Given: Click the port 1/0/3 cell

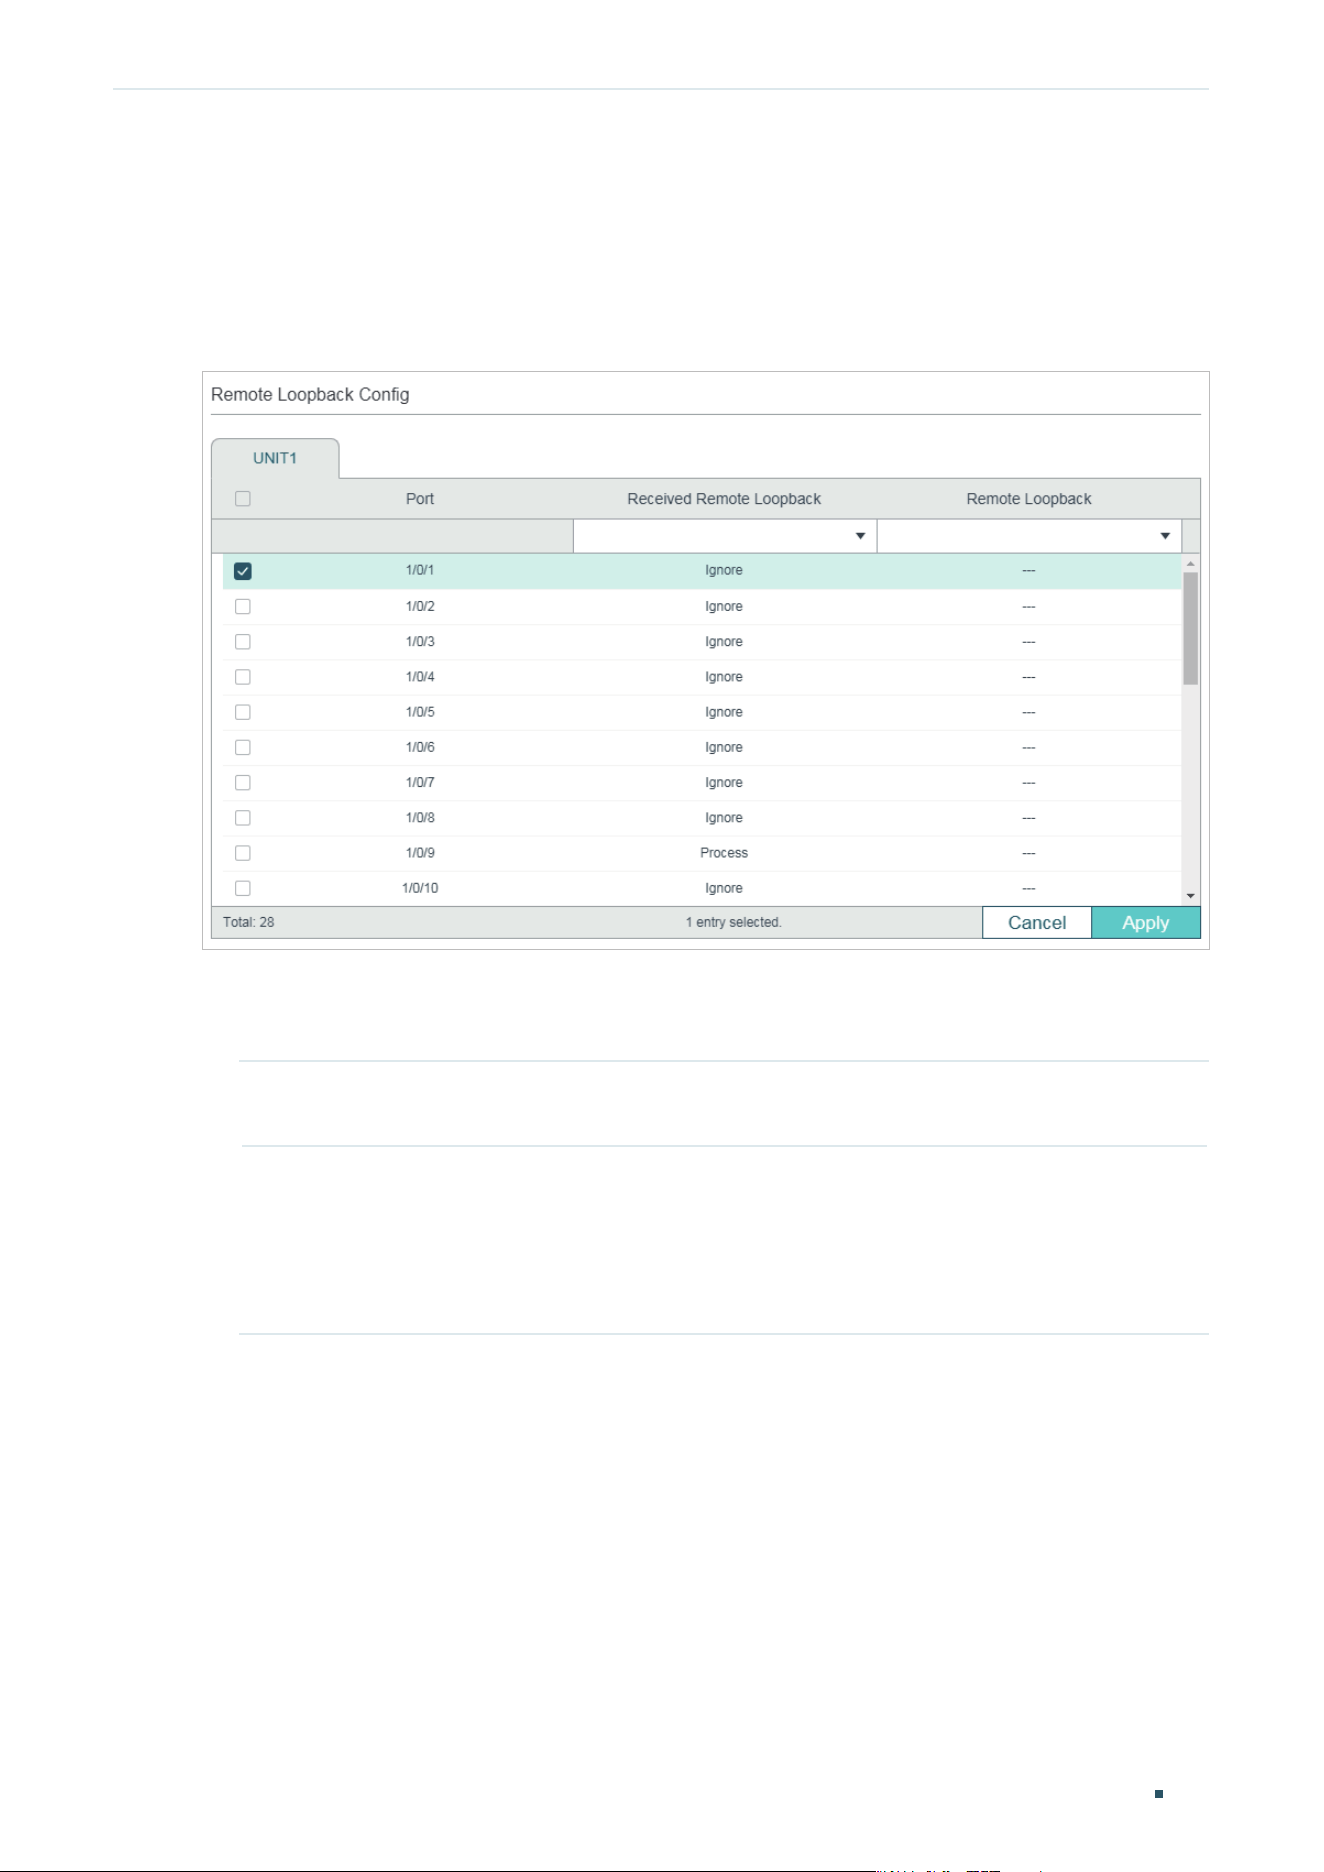Looking at the screenshot, I should 420,641.
